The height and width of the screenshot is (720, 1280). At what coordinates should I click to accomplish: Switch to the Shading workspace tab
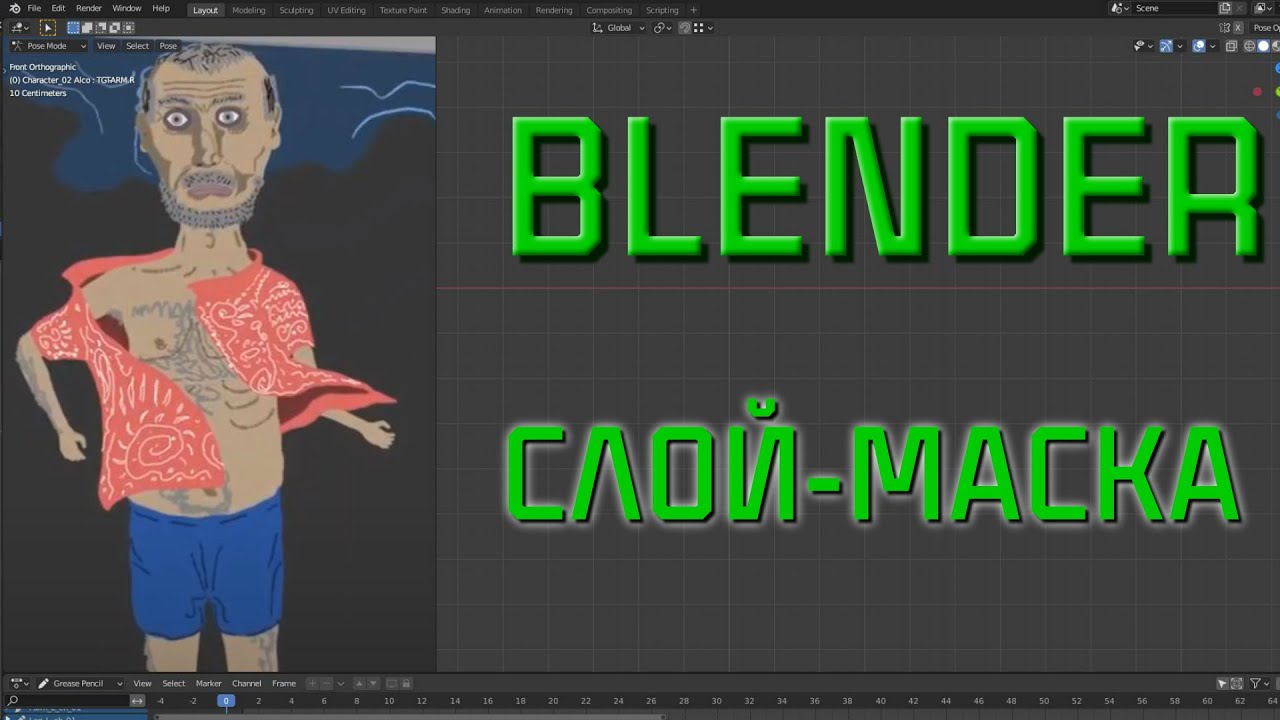click(455, 10)
